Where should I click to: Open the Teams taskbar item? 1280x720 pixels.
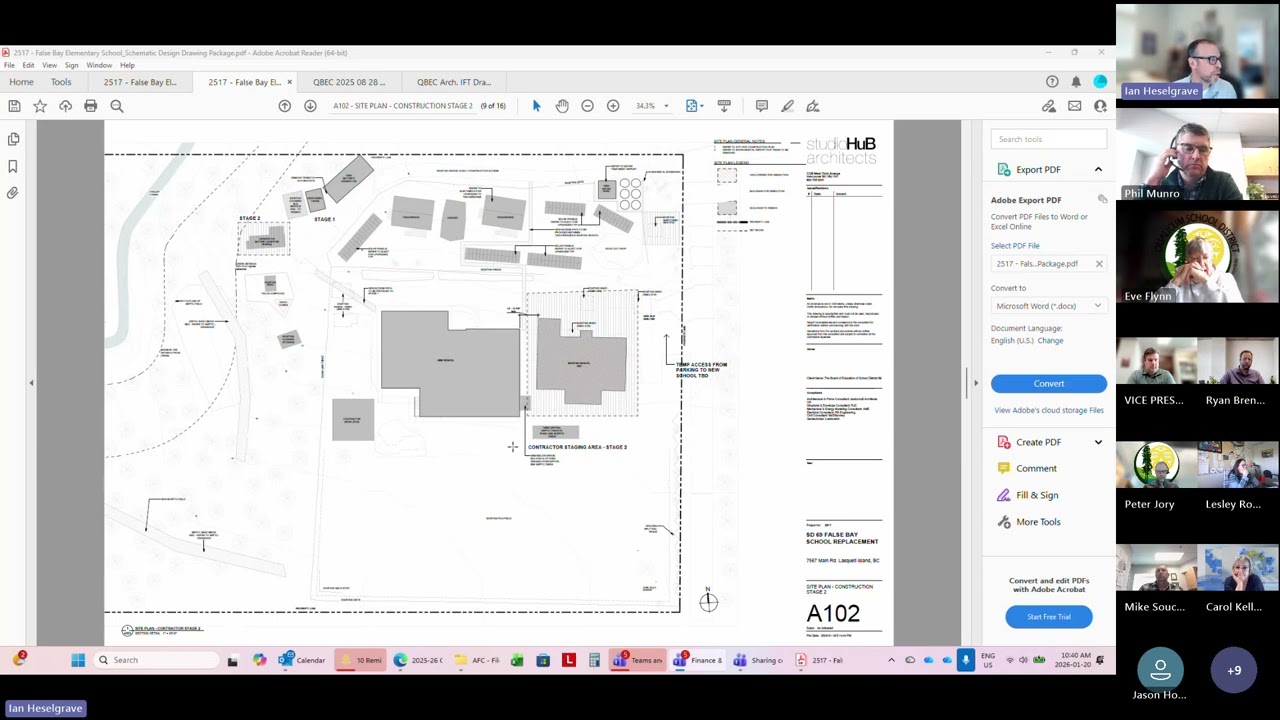tap(637, 660)
